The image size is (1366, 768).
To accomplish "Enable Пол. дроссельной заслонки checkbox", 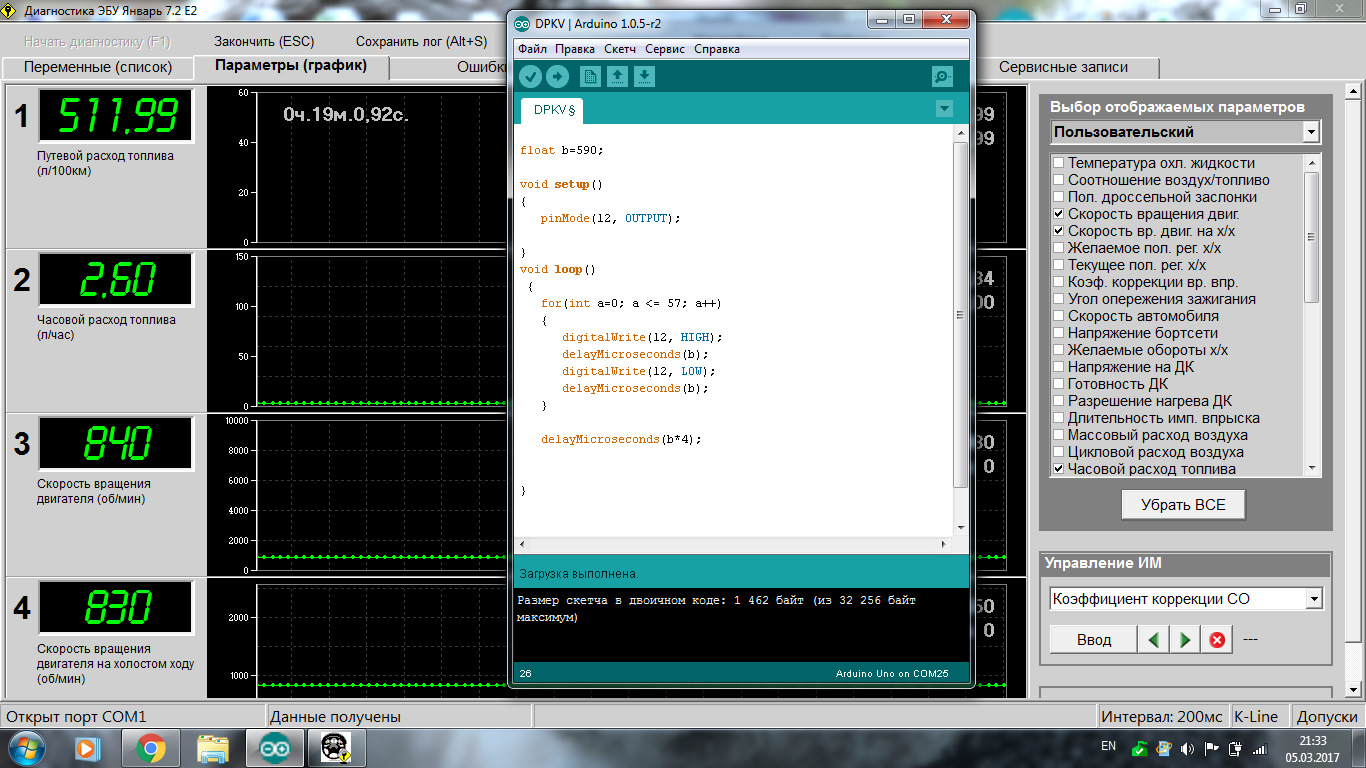I will (x=1059, y=197).
